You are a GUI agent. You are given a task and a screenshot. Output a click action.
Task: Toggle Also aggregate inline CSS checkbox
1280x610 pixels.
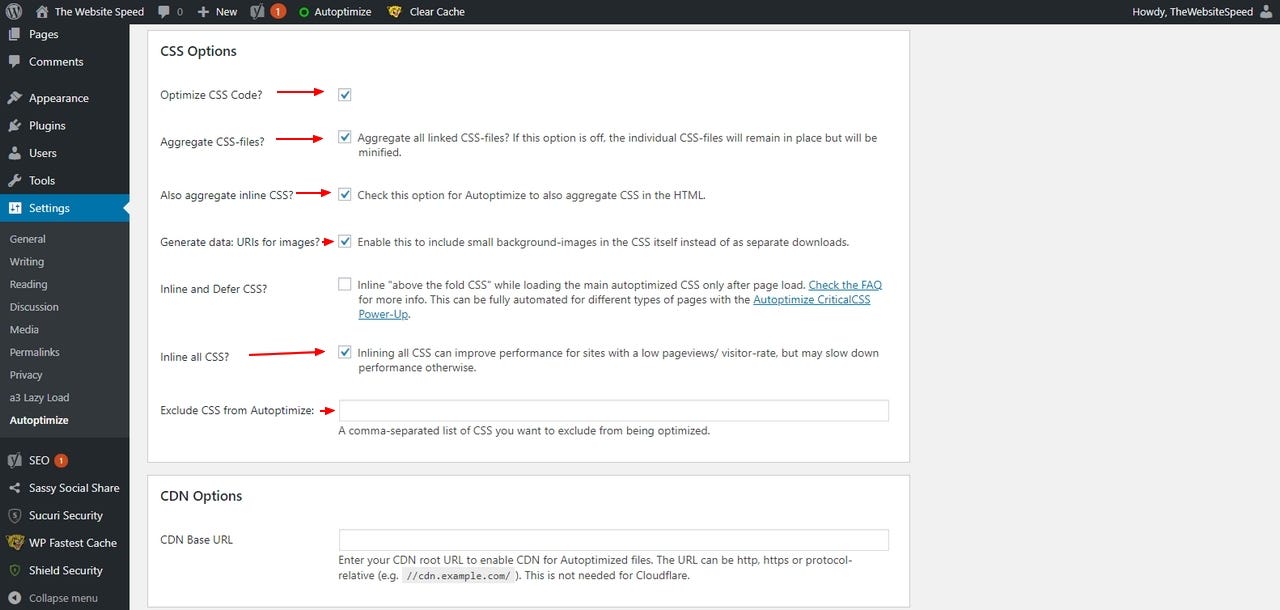click(x=345, y=195)
